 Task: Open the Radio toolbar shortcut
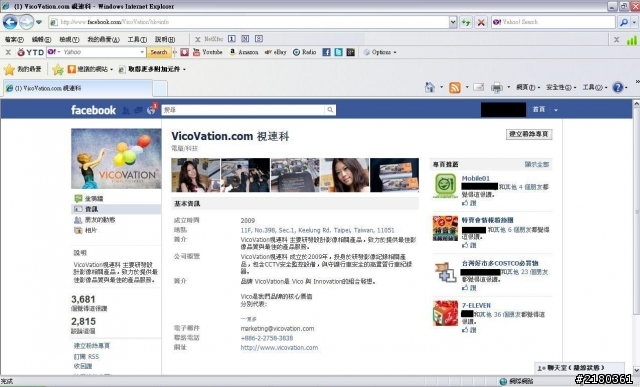click(x=304, y=52)
